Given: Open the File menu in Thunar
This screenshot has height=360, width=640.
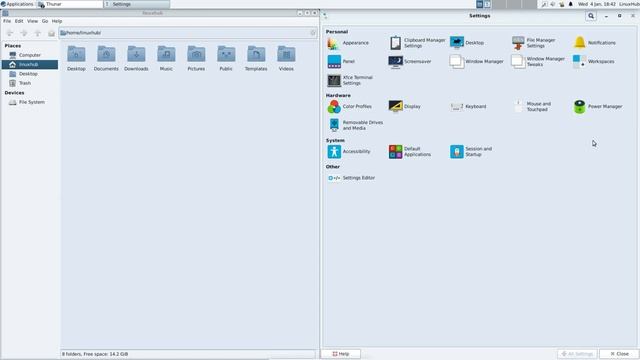Looking at the screenshot, I should 7,21.
